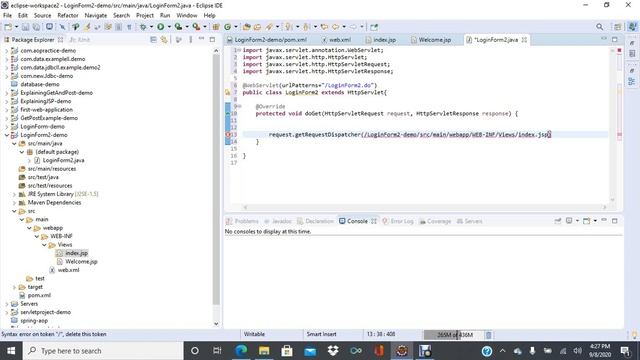The height and width of the screenshot is (360, 640).
Task: Click the Run External Tools toolbar icon
Action: 196,27
